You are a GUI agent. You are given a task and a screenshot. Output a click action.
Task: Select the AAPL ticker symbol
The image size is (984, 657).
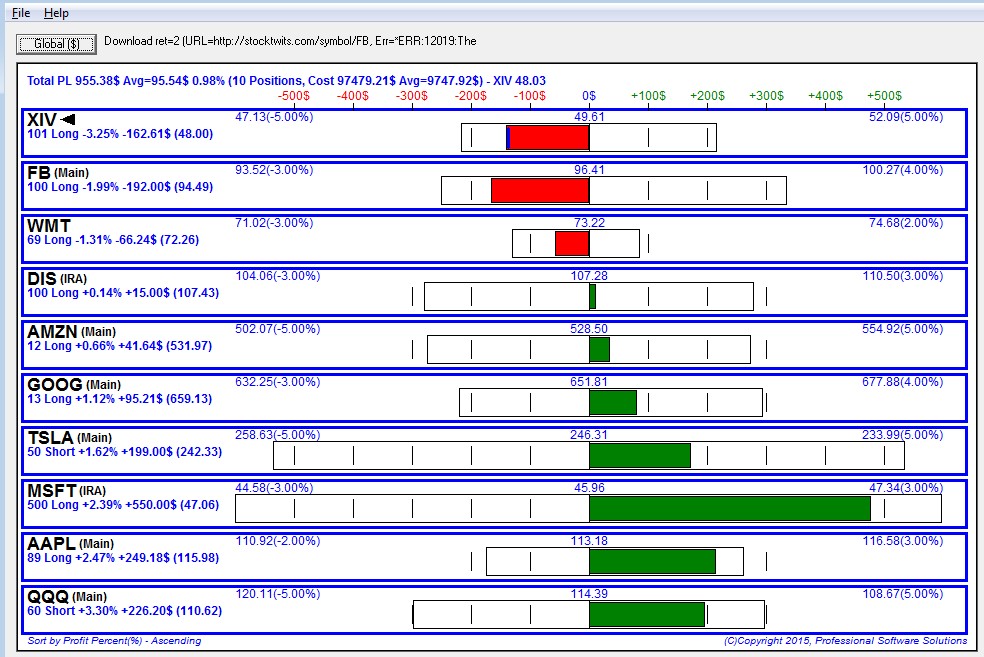[51, 543]
